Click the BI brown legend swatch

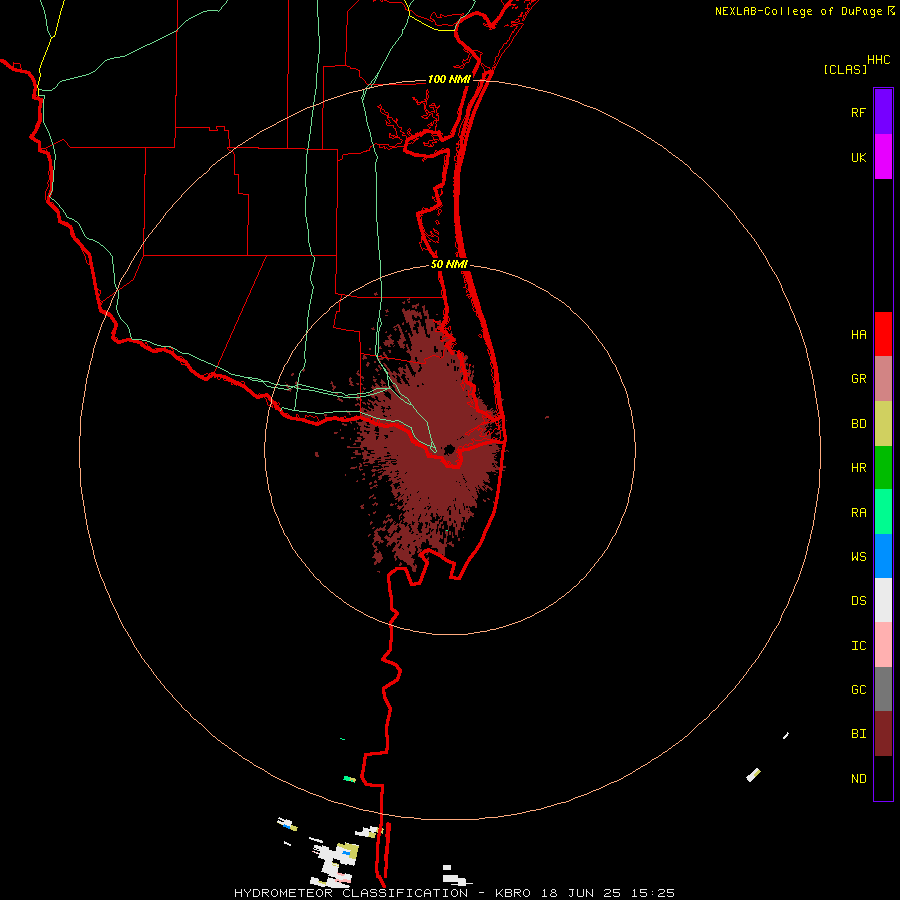(x=883, y=734)
